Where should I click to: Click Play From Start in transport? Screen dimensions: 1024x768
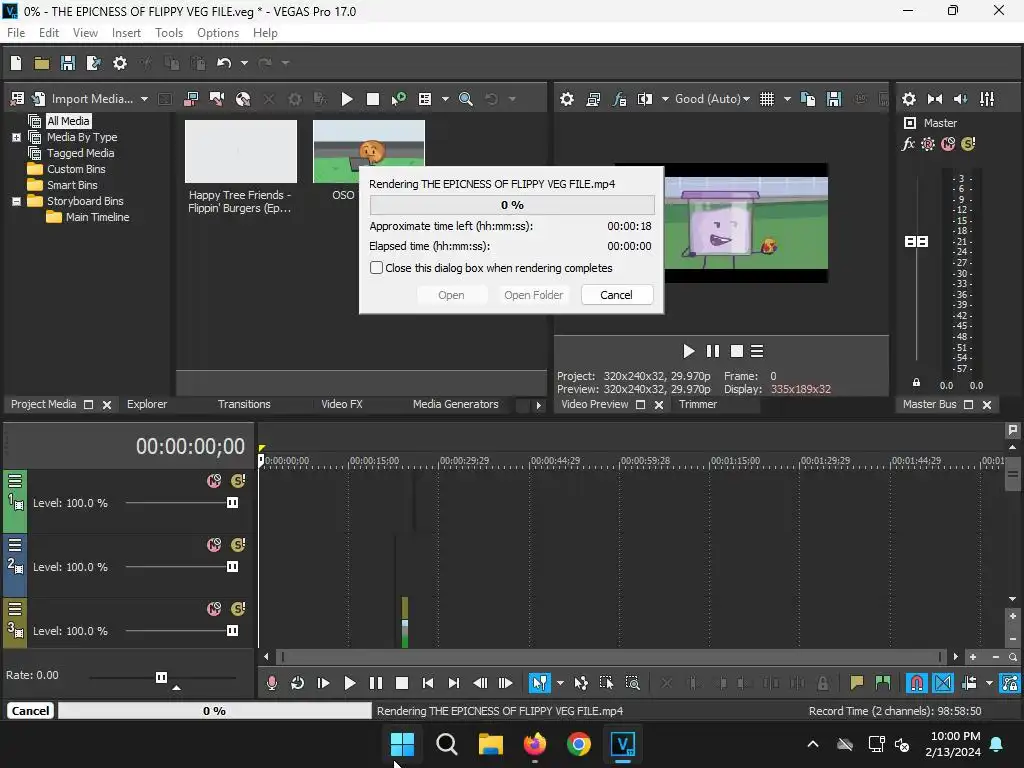[323, 683]
